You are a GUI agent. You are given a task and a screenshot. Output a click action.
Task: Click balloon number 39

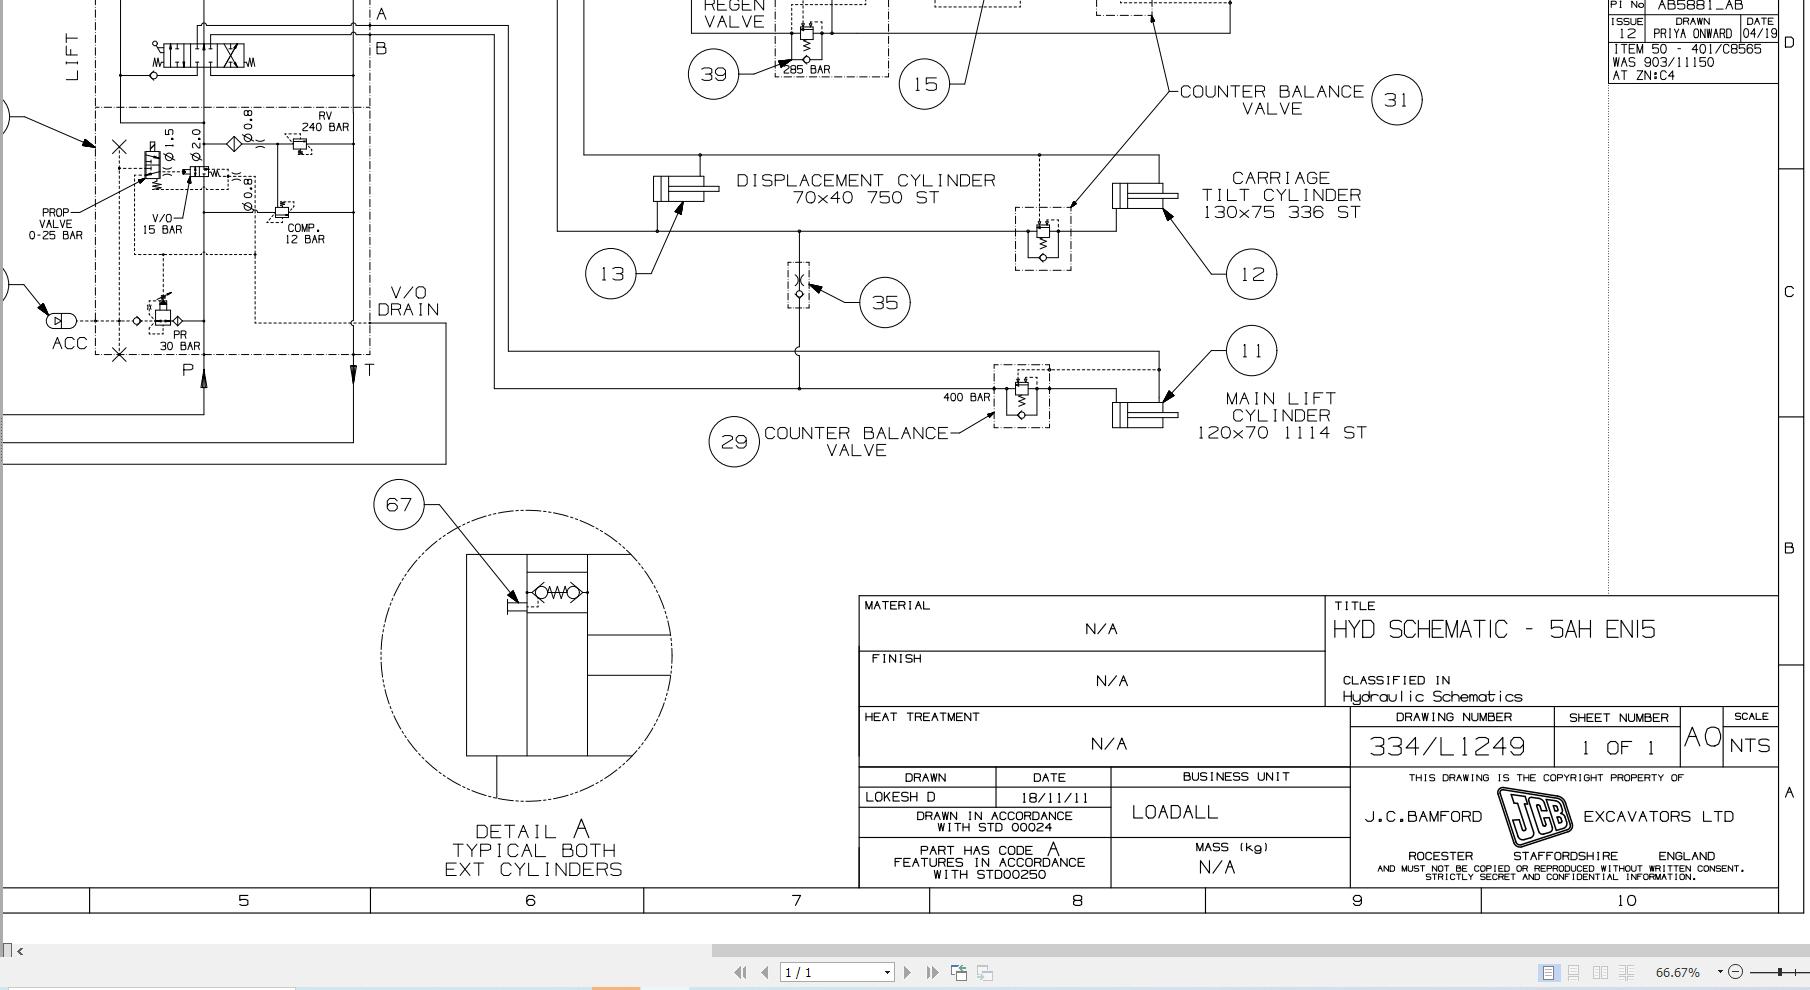tap(714, 74)
